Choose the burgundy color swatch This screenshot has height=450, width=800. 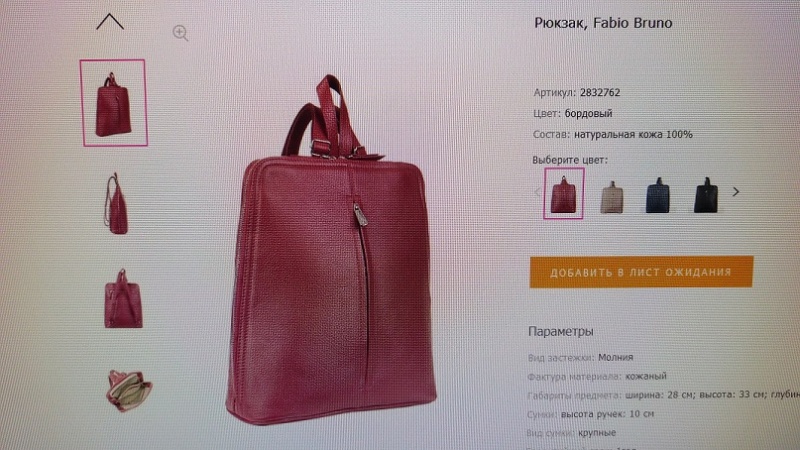[563, 193]
